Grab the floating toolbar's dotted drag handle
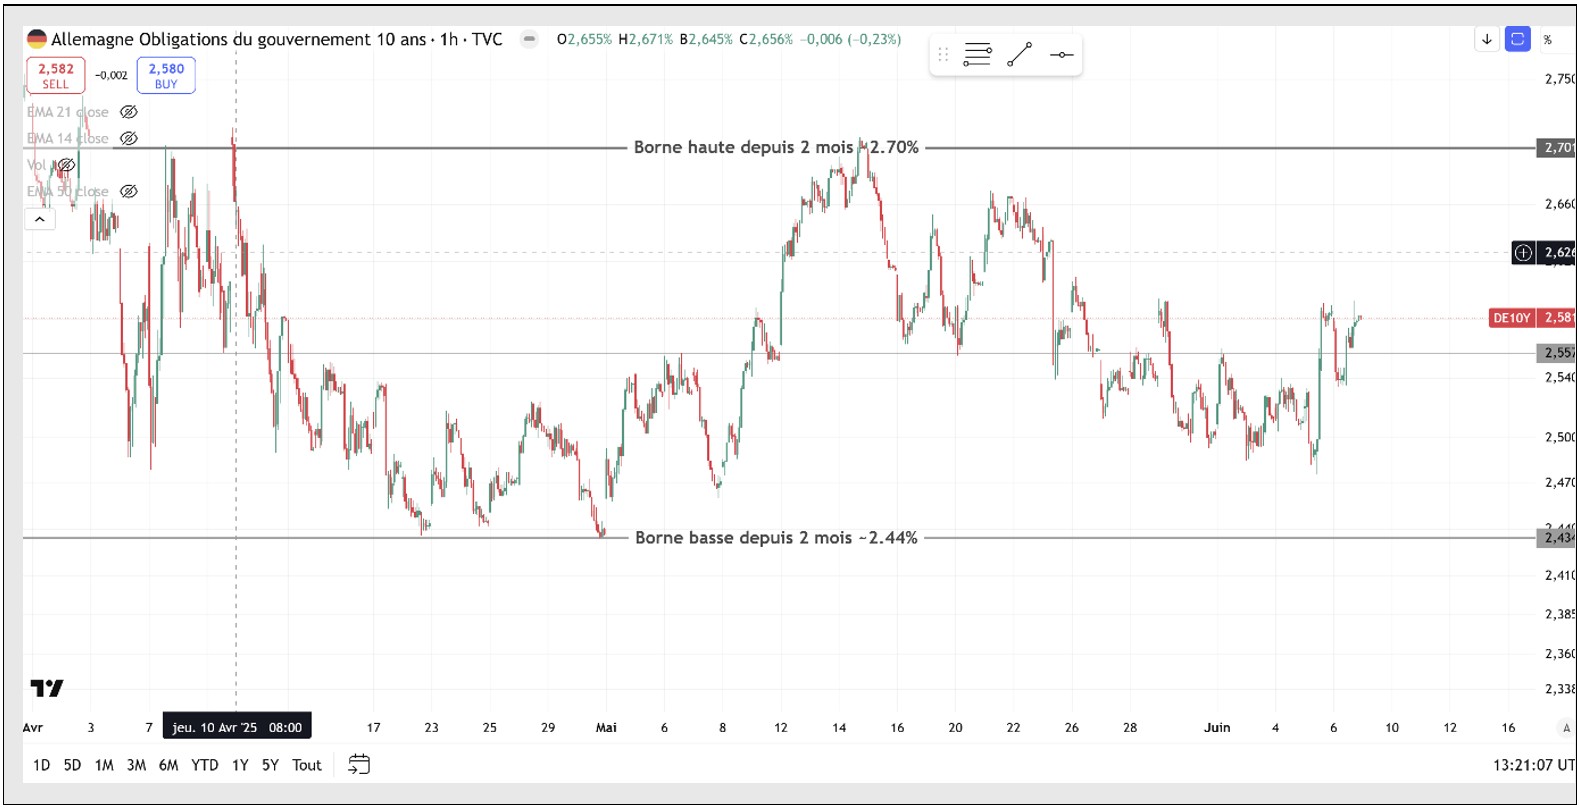This screenshot has height=809, width=1579. click(x=943, y=55)
